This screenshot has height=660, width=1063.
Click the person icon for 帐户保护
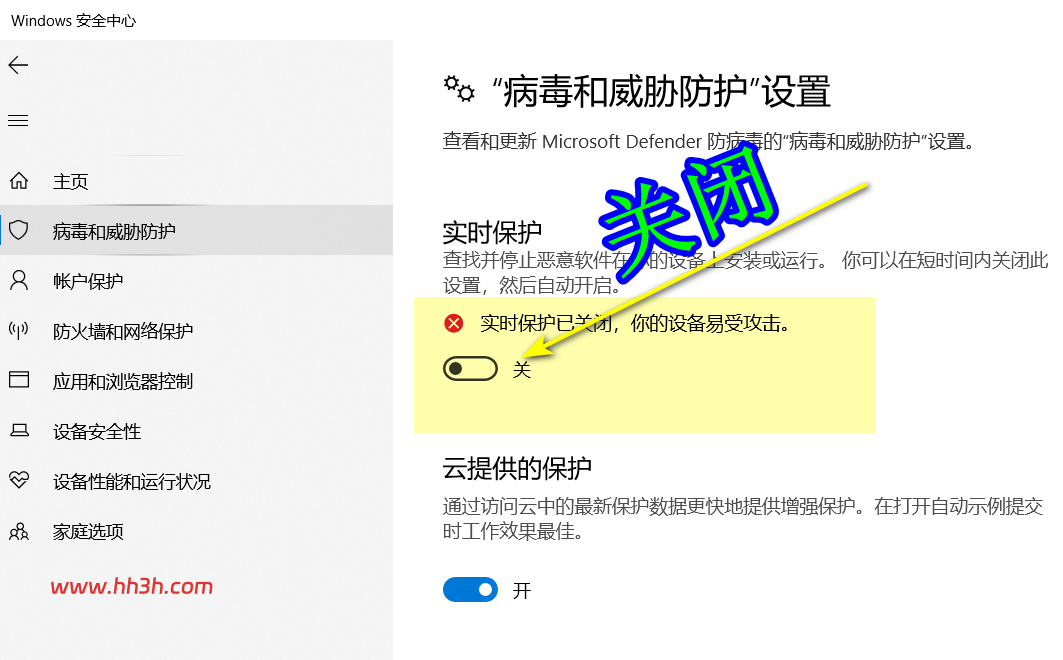click(x=19, y=281)
